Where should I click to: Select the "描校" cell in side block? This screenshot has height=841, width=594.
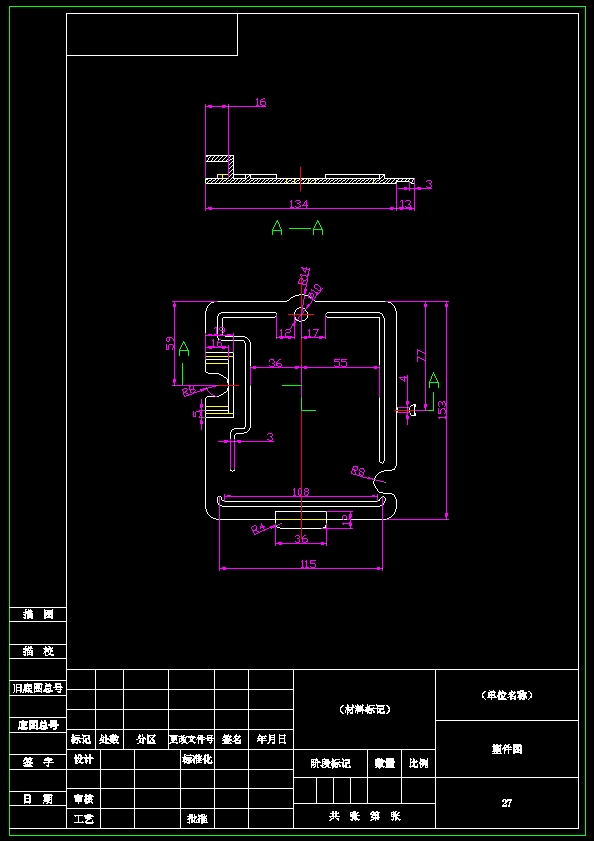38,651
